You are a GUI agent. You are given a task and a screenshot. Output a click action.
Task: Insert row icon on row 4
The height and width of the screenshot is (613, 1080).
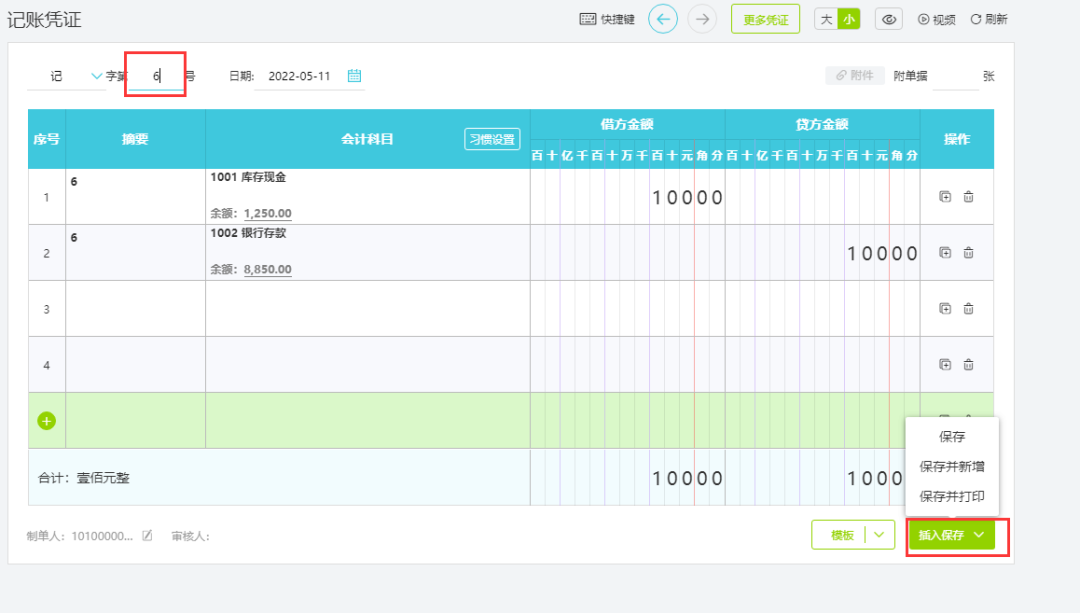[x=945, y=364]
